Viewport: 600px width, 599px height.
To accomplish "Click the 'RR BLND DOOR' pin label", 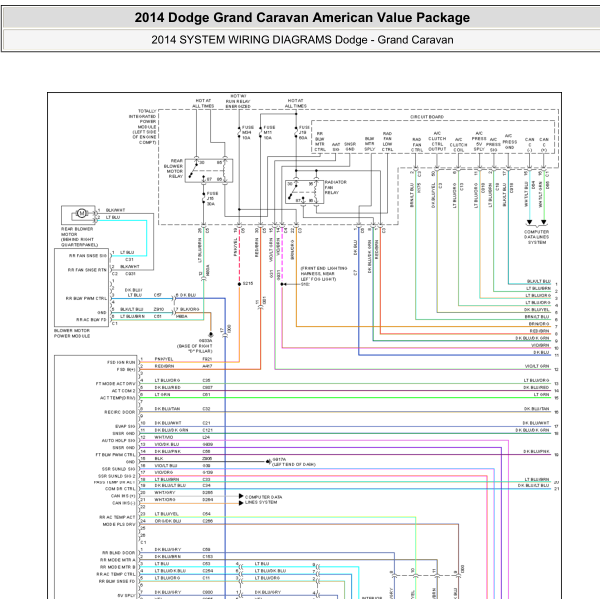I will point(118,553).
